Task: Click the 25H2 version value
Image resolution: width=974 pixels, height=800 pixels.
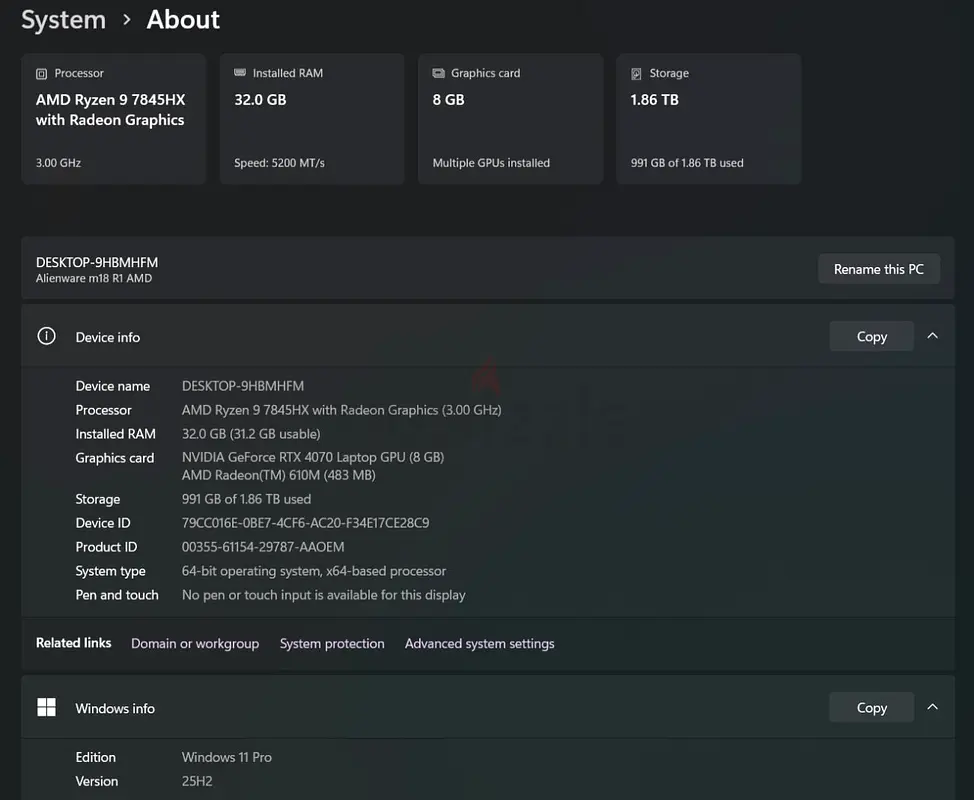Action: coord(197,781)
